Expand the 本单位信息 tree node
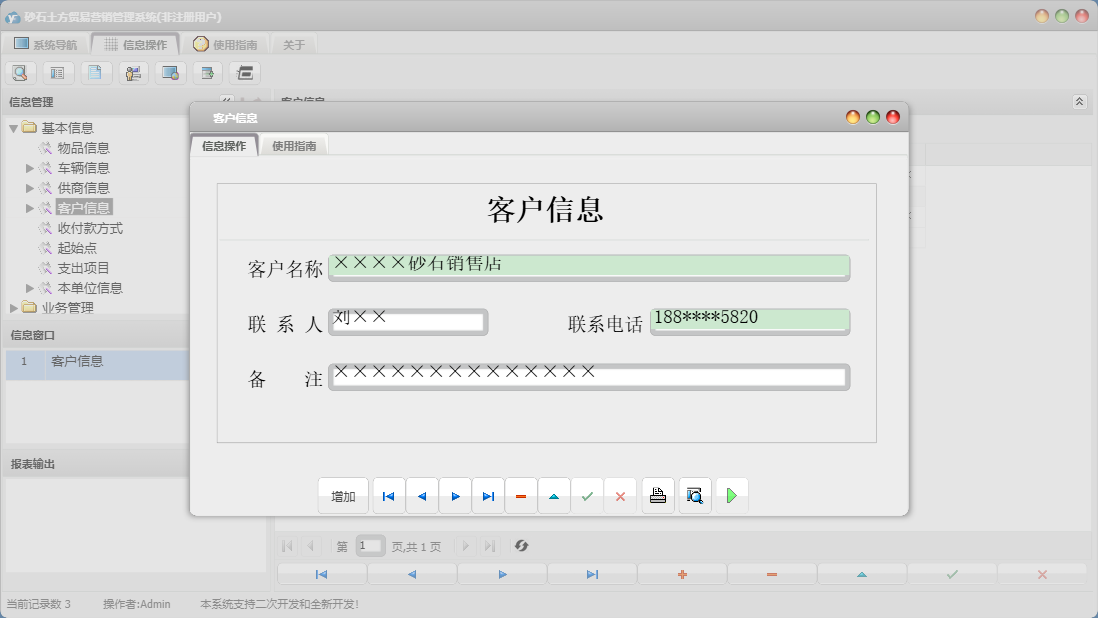The width and height of the screenshot is (1098, 618). pos(30,287)
